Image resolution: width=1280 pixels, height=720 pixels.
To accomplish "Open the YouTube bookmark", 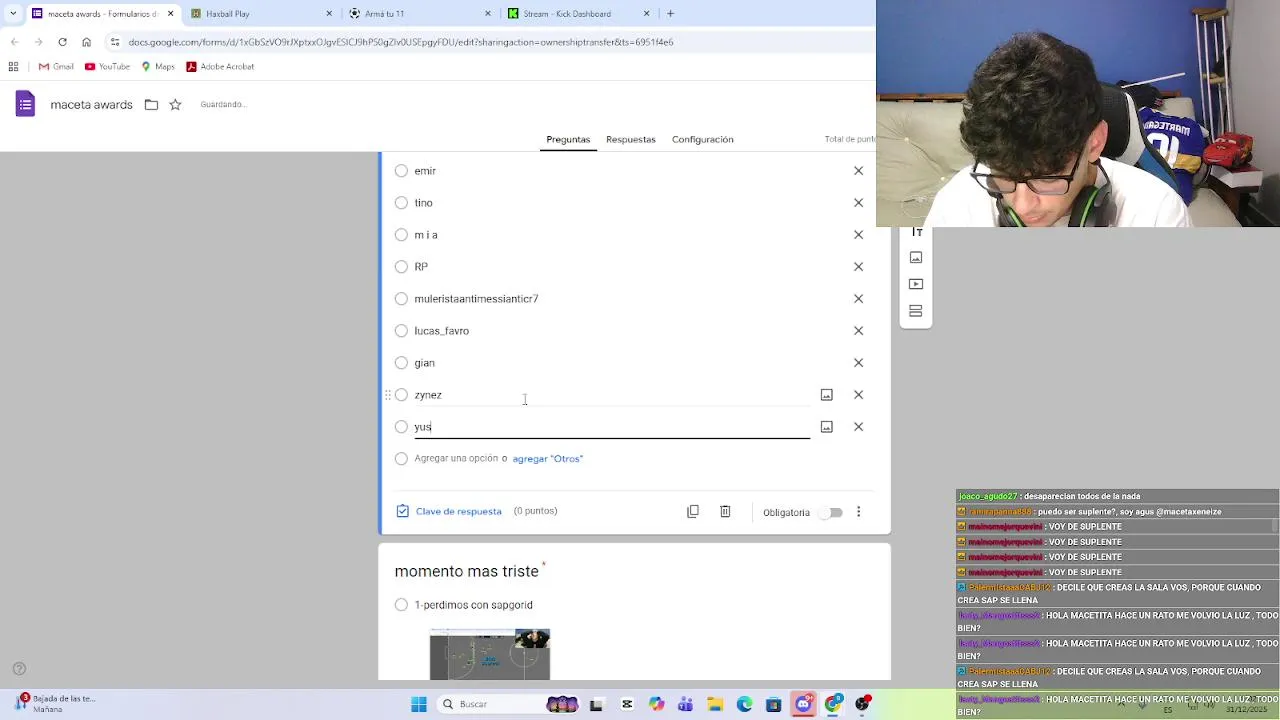I will (107, 67).
